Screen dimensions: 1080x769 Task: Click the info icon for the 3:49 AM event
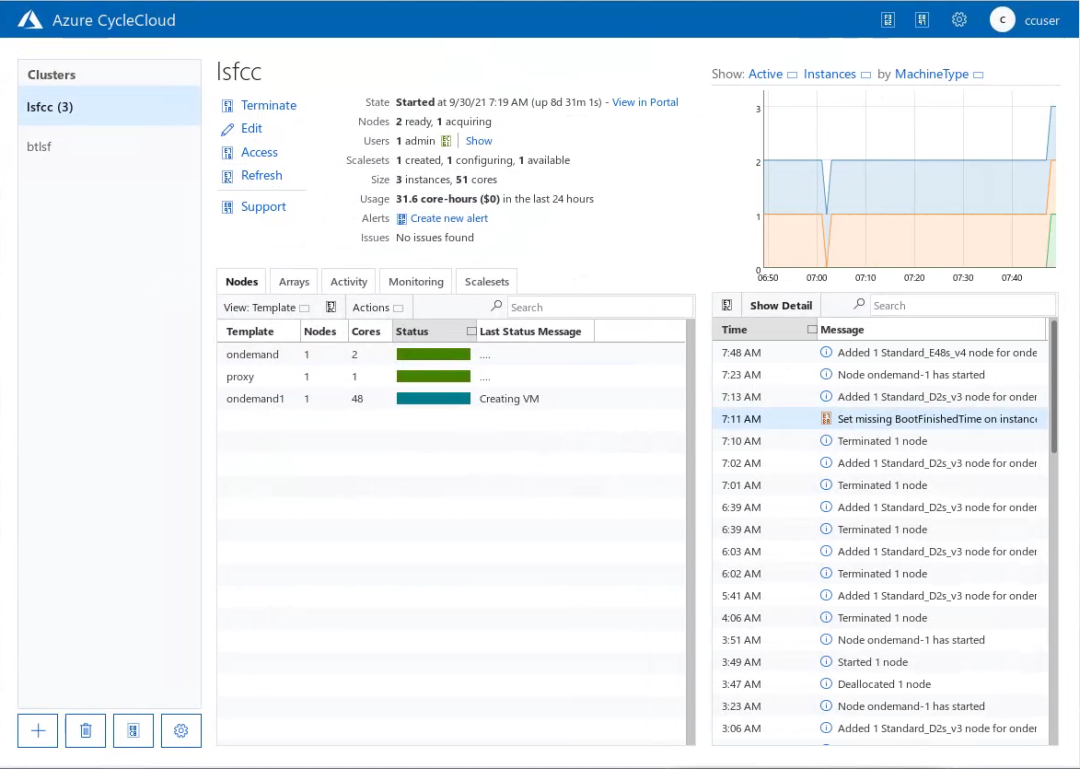click(x=826, y=662)
